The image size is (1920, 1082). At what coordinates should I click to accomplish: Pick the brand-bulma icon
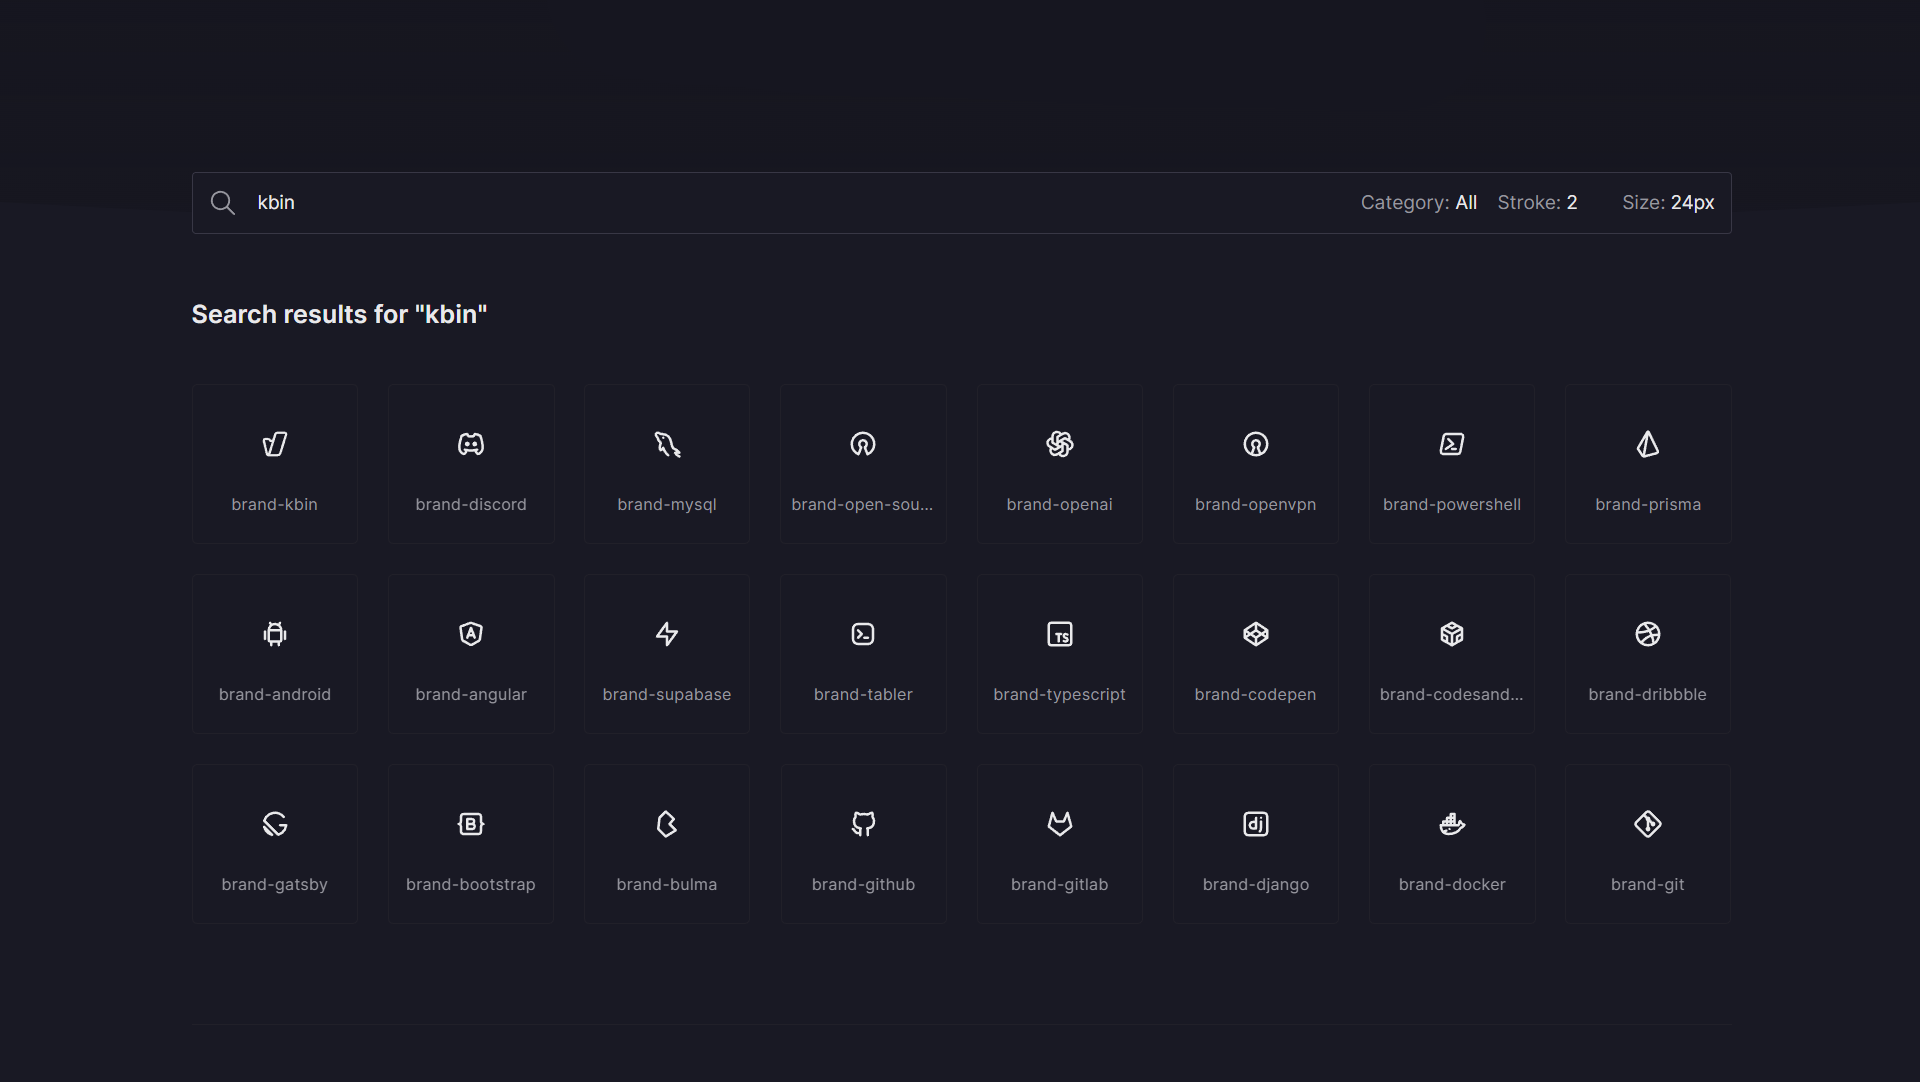point(667,824)
